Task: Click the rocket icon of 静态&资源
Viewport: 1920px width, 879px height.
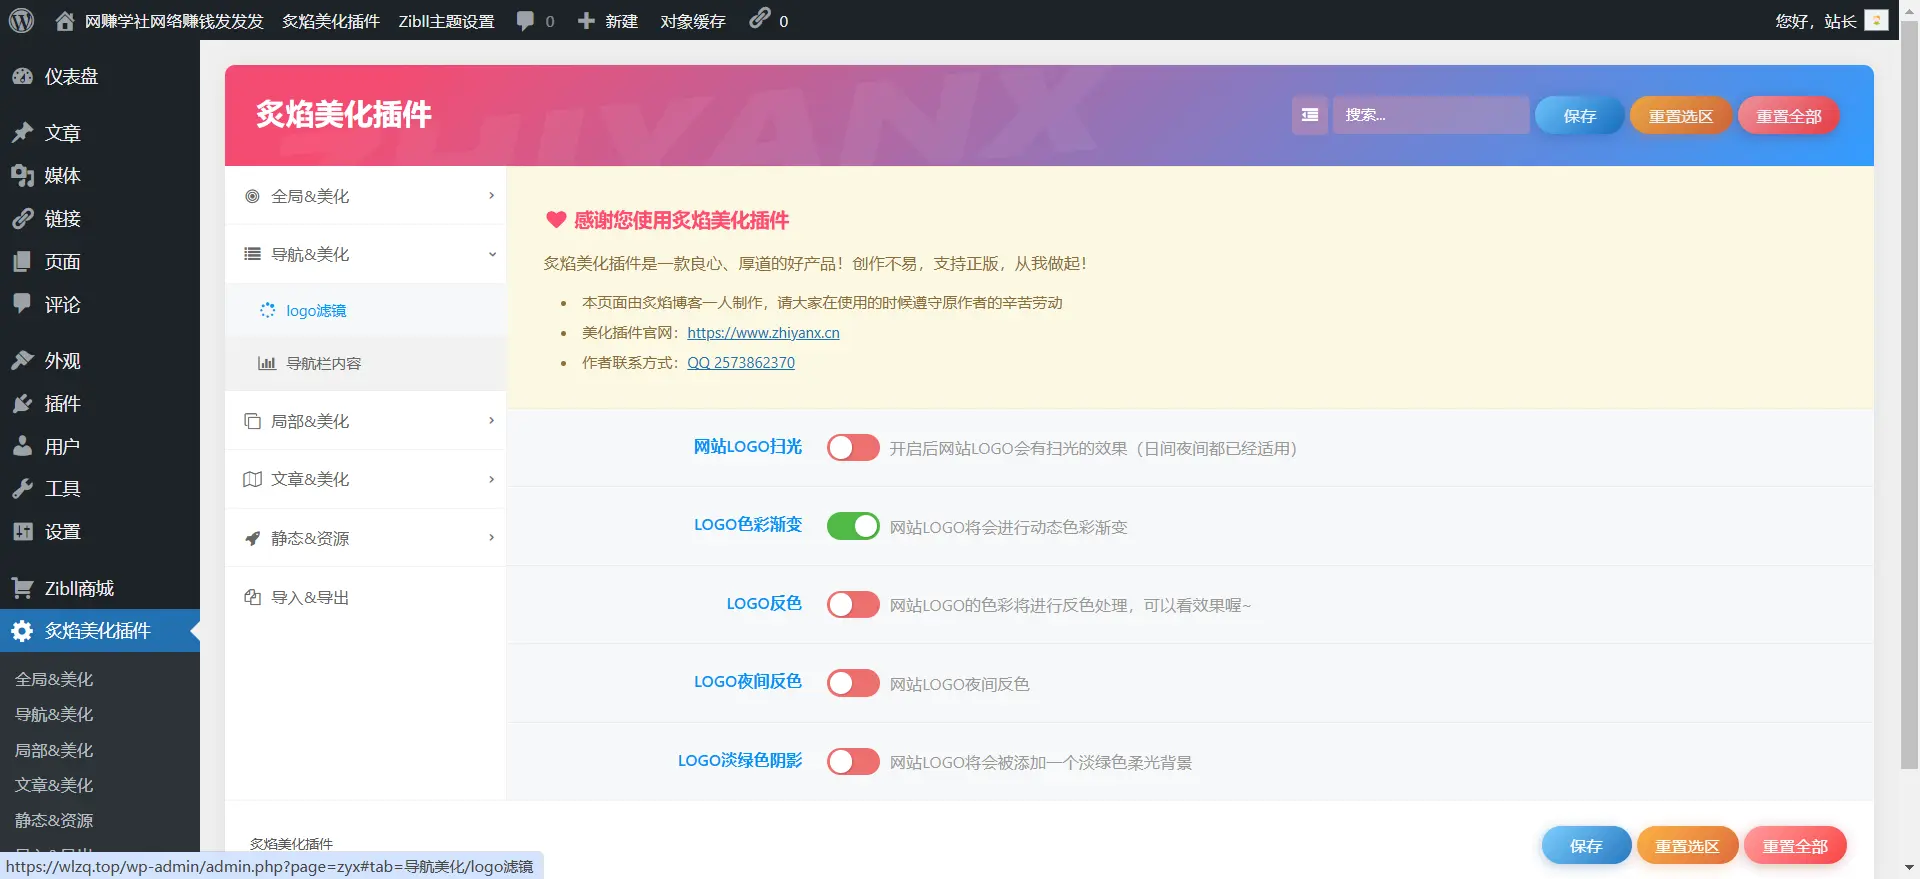Action: 252,538
